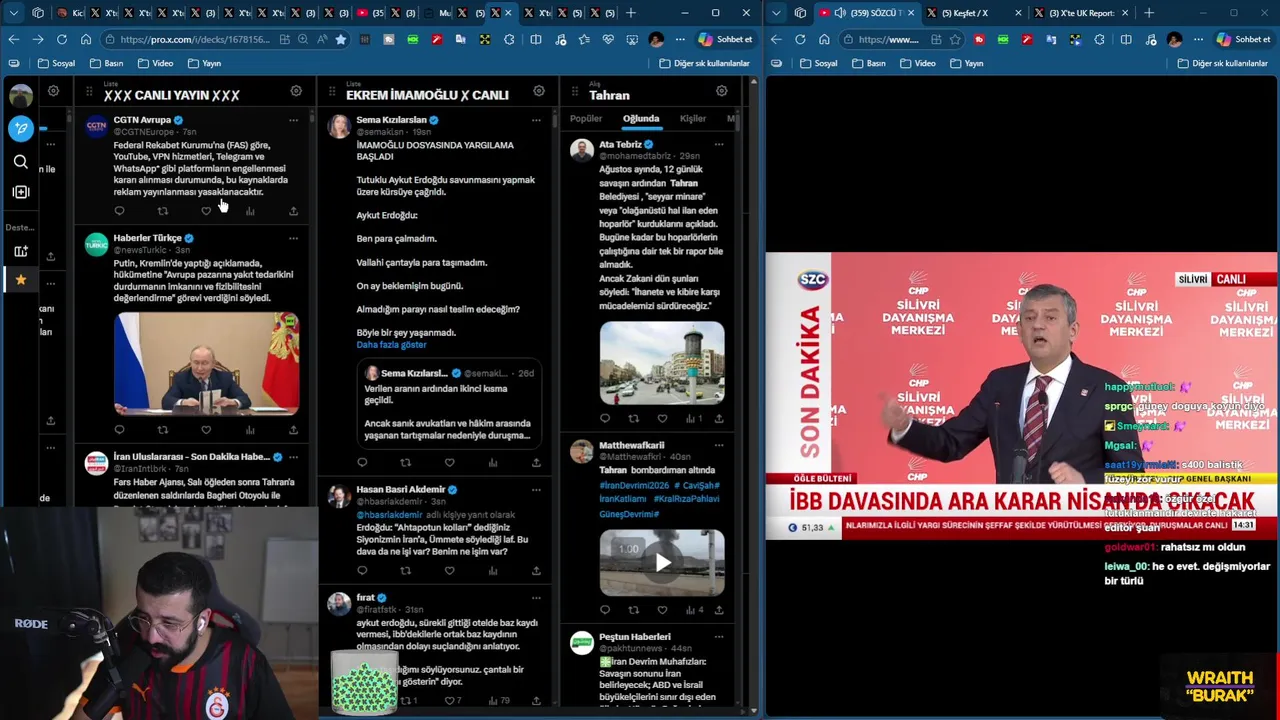Open Putin image in Haberler Türkçe post
The width and height of the screenshot is (1280, 720).
click(206, 364)
